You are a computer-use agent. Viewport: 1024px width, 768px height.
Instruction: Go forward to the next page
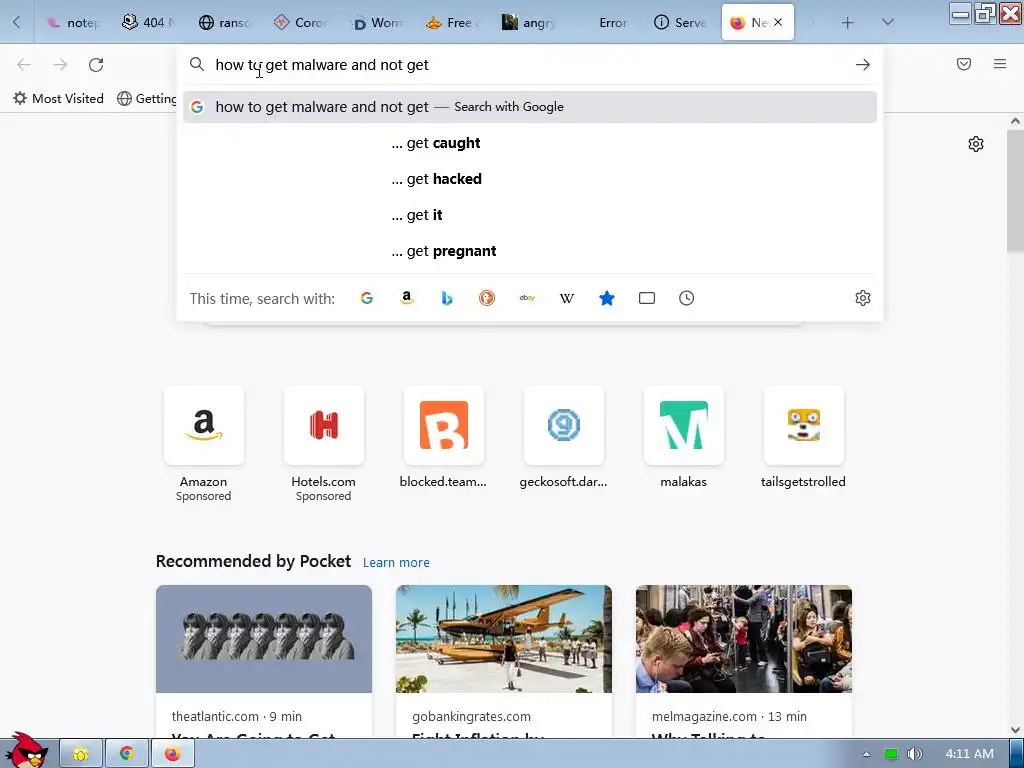coord(60,65)
